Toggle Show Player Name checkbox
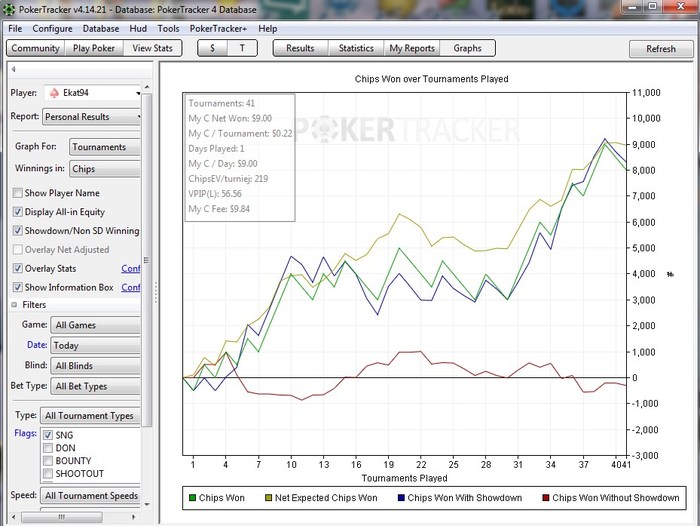 point(17,193)
